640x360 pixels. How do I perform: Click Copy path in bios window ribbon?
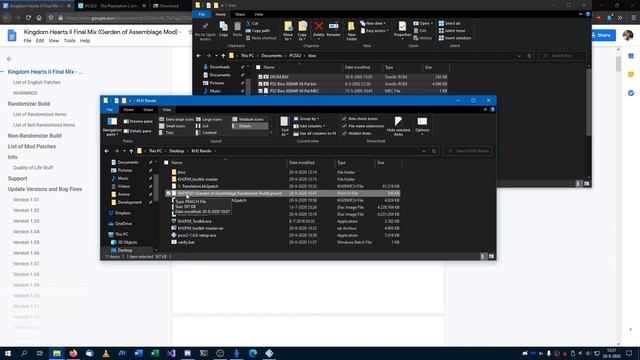(258, 31)
